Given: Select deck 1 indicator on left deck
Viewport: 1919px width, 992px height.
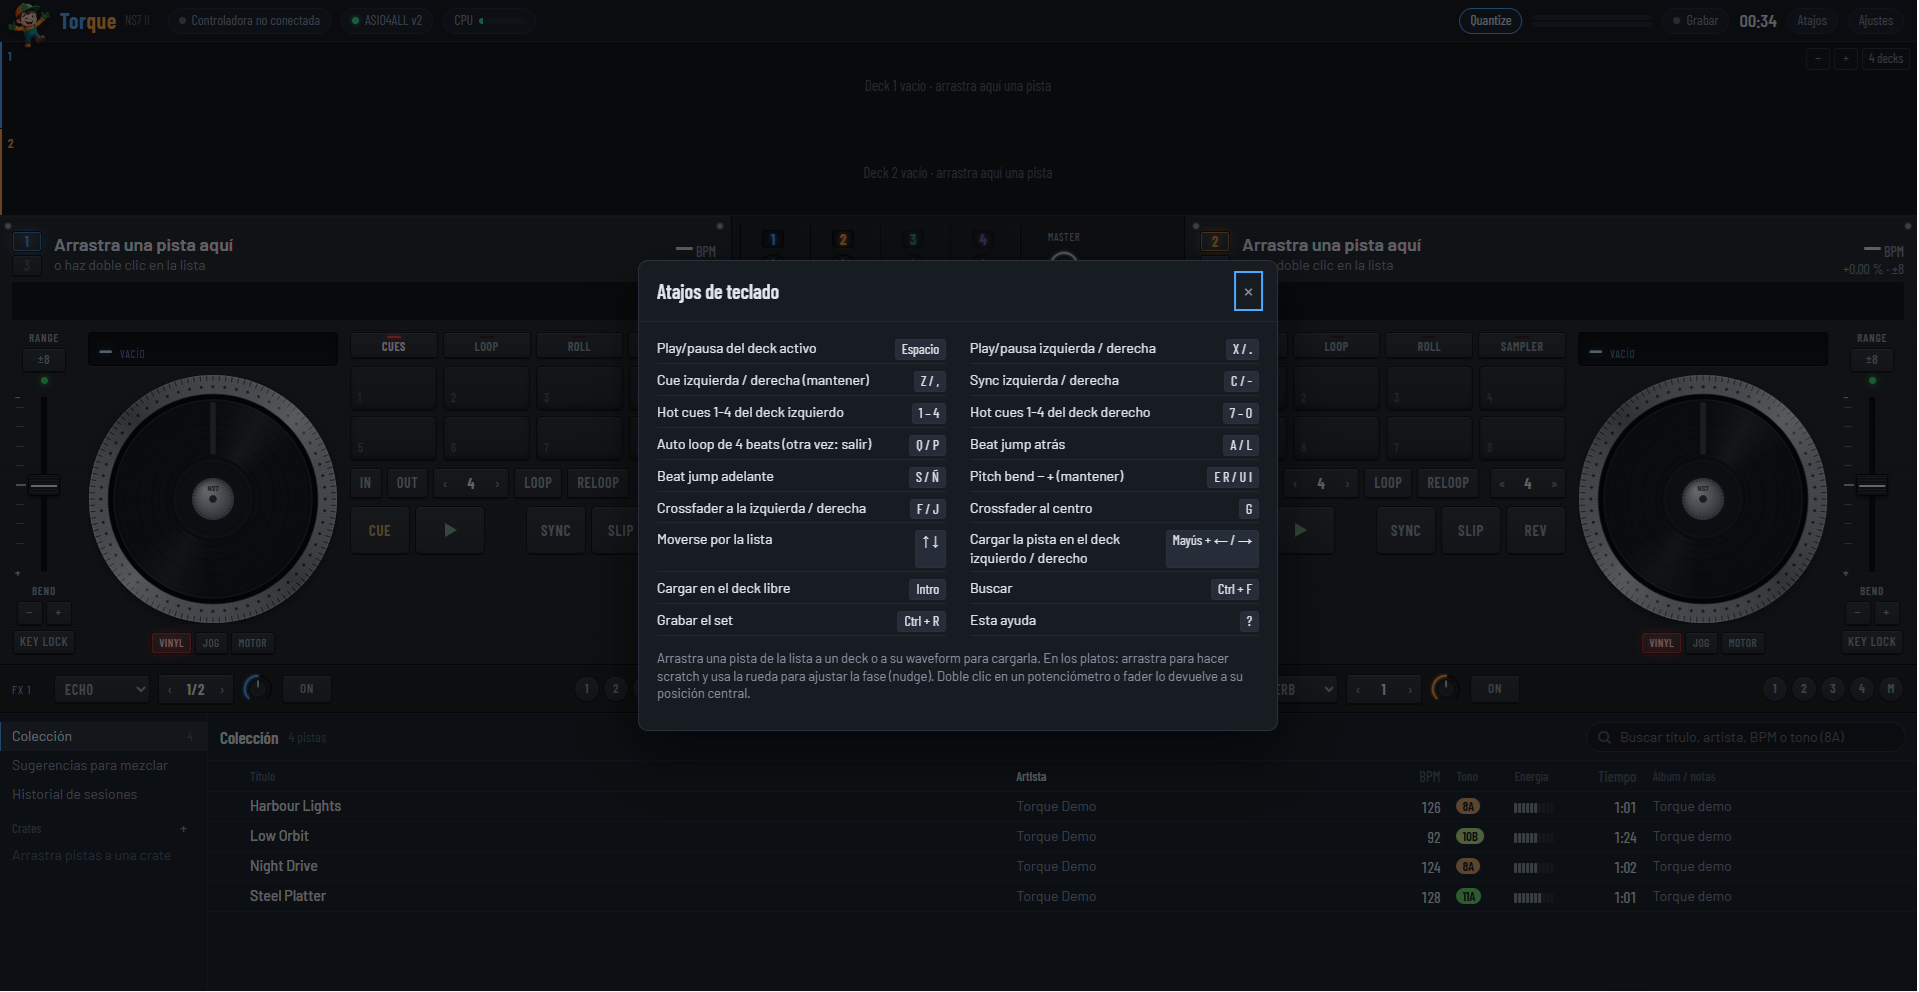Looking at the screenshot, I should pos(27,241).
